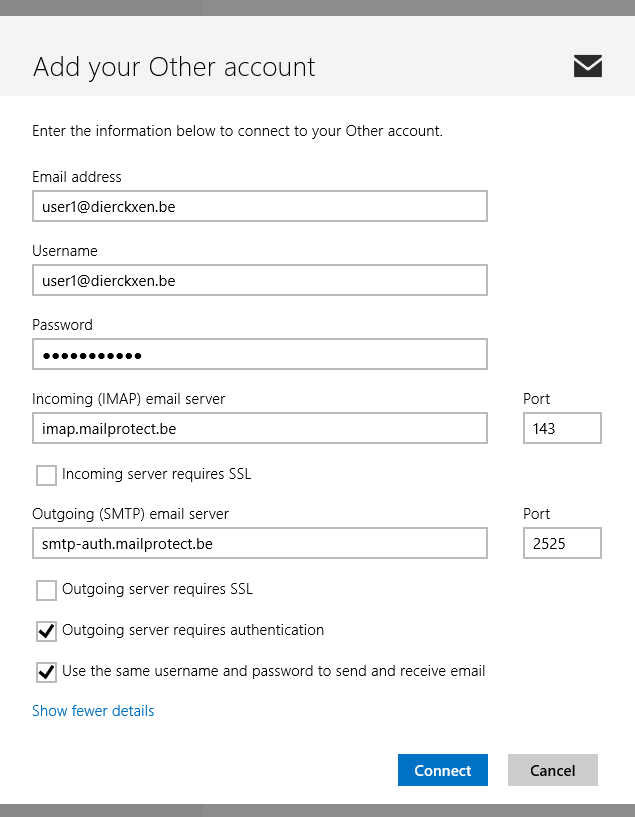Click the 'Email address' field label
Image resolution: width=635 pixels, height=817 pixels.
(77, 177)
